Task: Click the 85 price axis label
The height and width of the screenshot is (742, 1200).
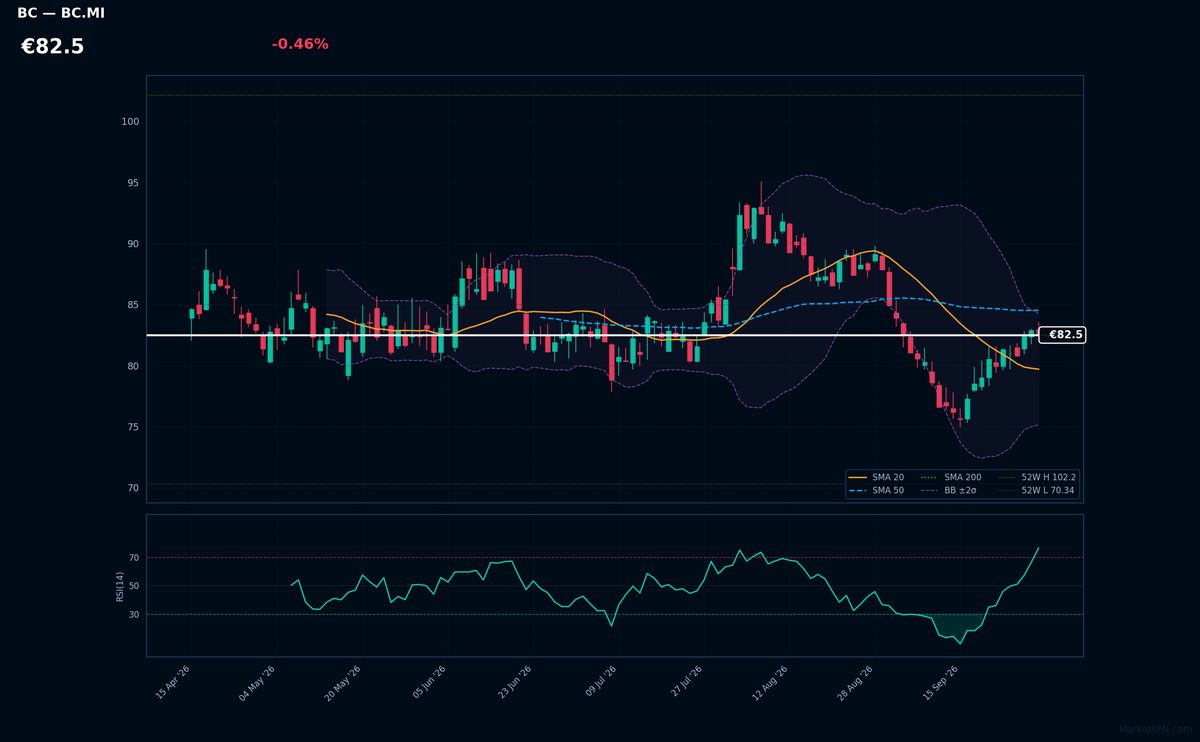Action: pos(133,305)
